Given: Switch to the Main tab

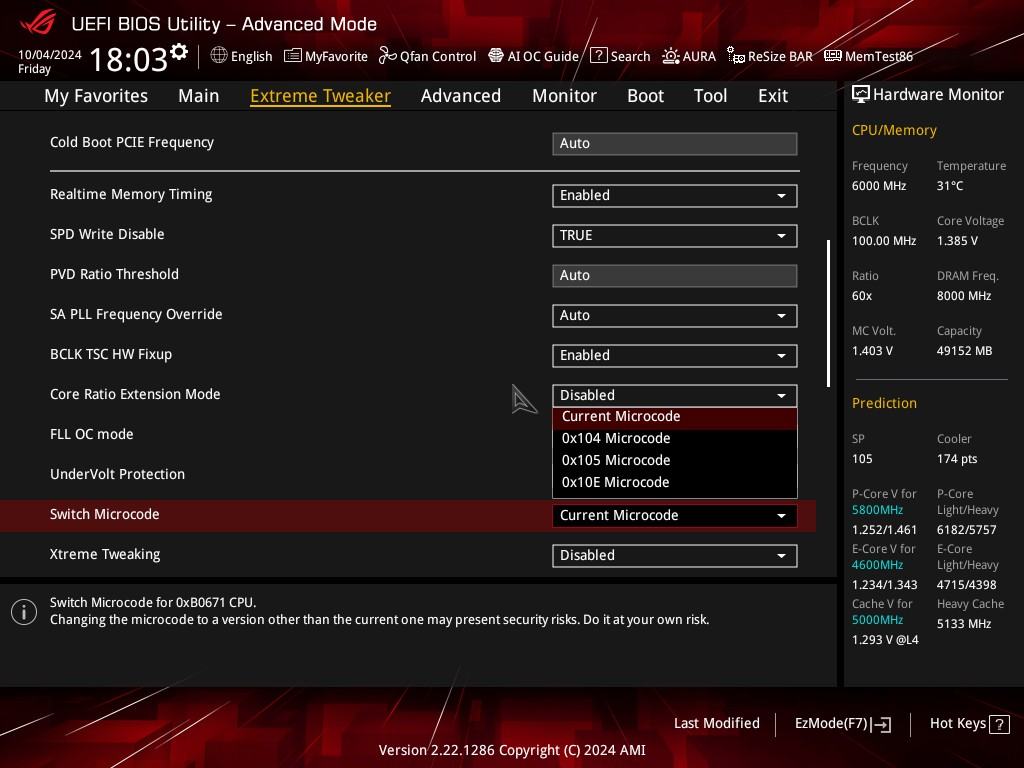Looking at the screenshot, I should tap(199, 96).
